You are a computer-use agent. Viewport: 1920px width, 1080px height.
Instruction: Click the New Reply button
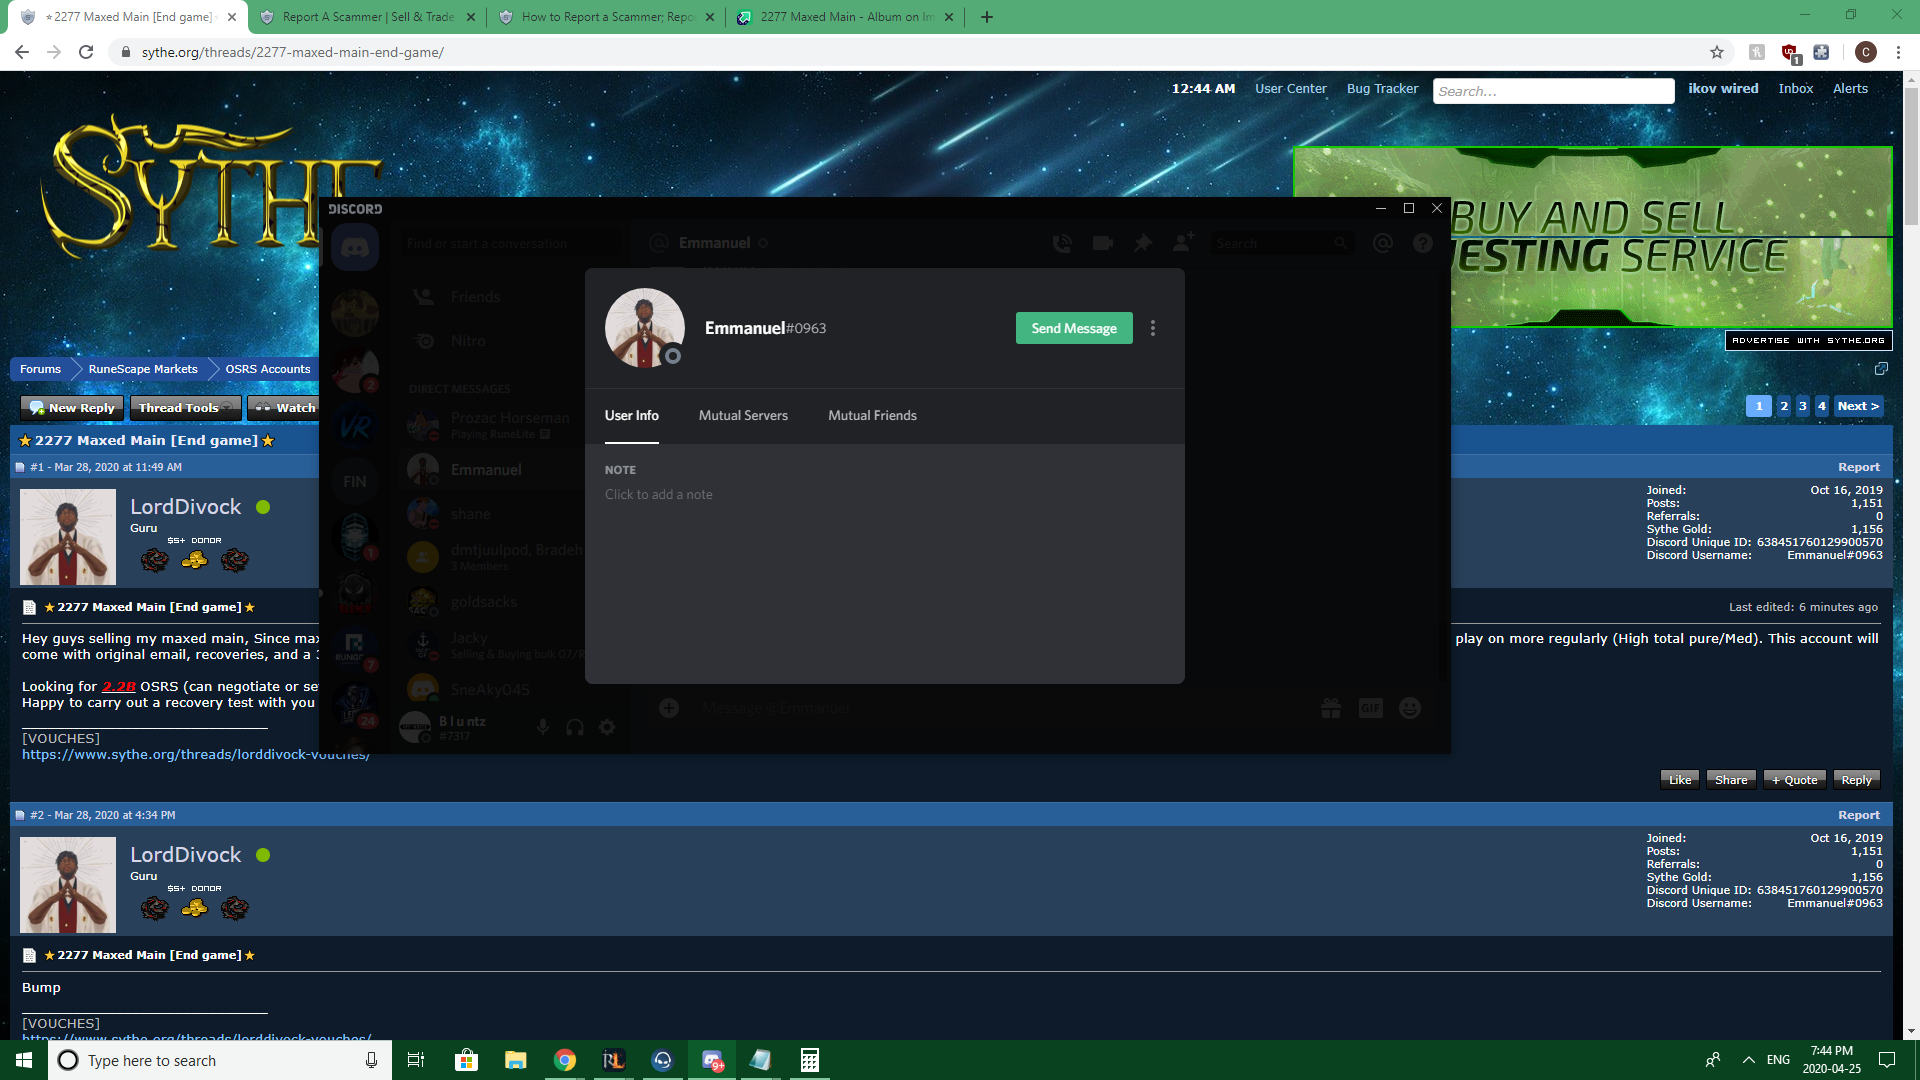tap(72, 407)
